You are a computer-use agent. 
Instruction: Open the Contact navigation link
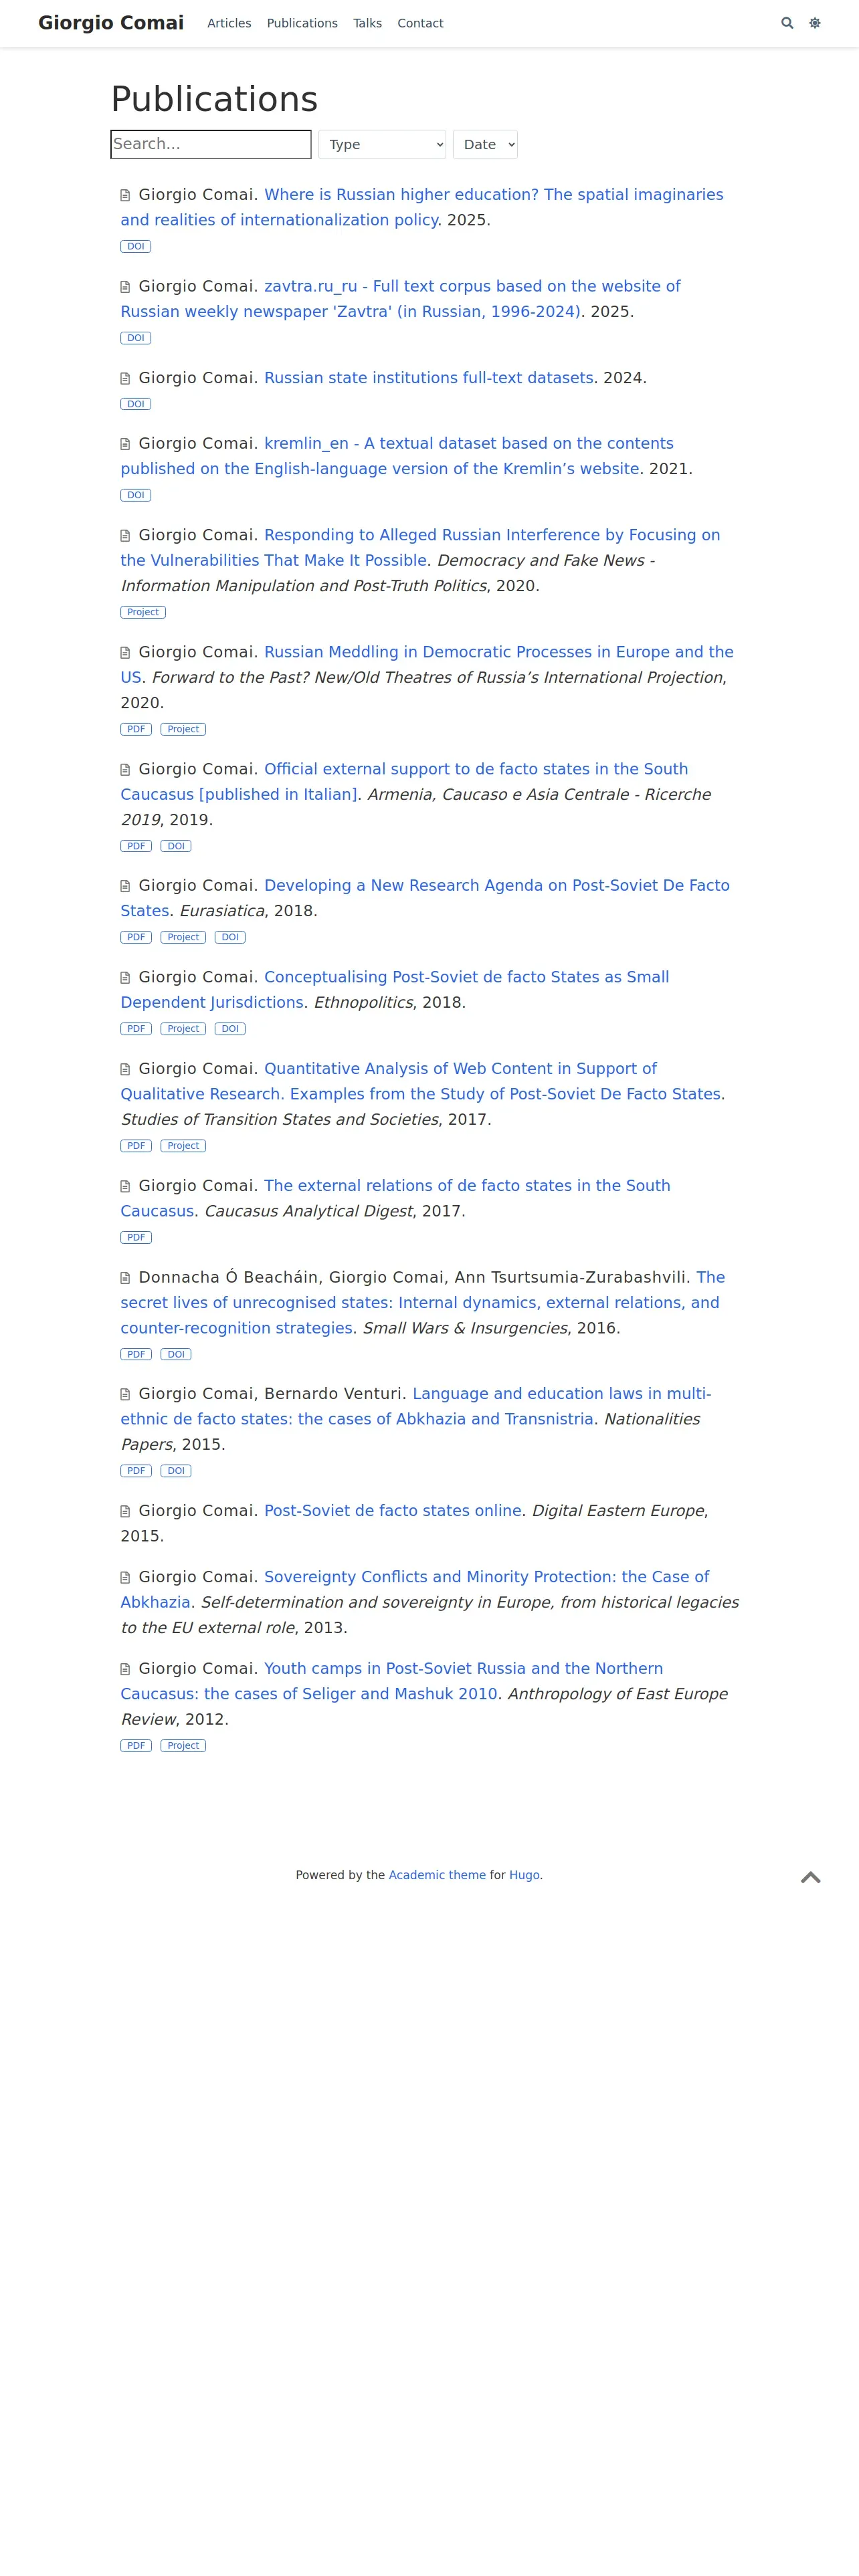pyautogui.click(x=420, y=23)
